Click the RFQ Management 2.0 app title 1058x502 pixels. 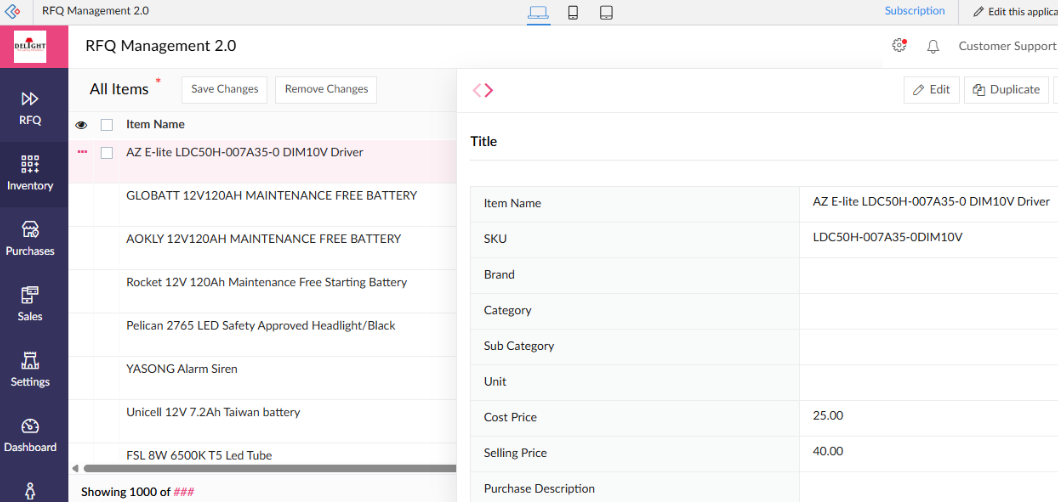(161, 46)
